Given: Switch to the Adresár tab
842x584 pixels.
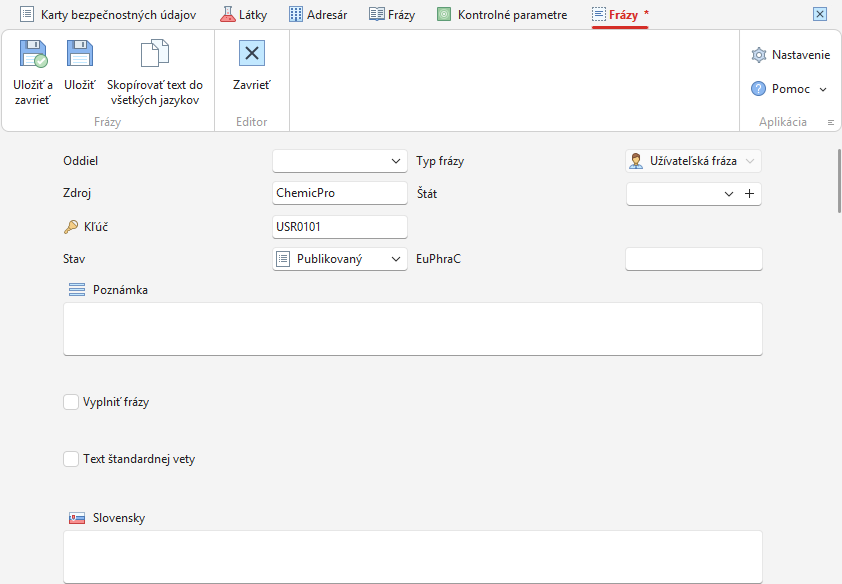Looking at the screenshot, I should coord(318,14).
